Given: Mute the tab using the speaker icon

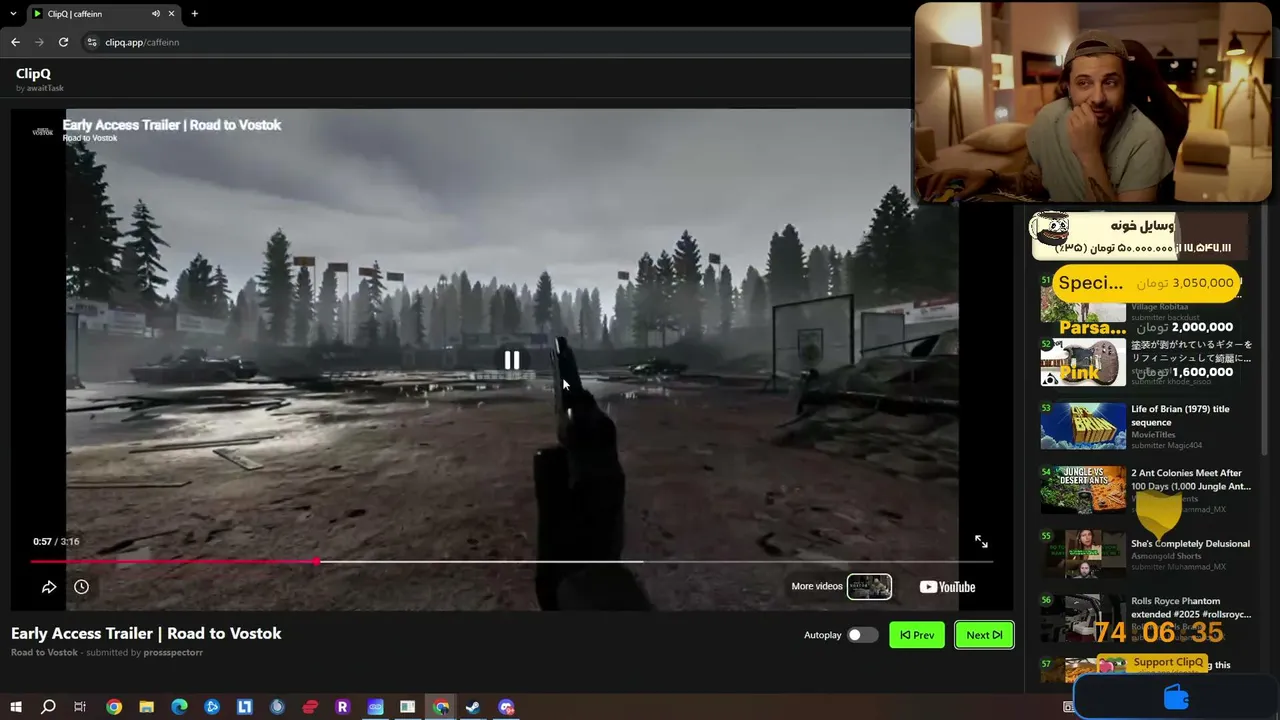Looking at the screenshot, I should [x=156, y=14].
